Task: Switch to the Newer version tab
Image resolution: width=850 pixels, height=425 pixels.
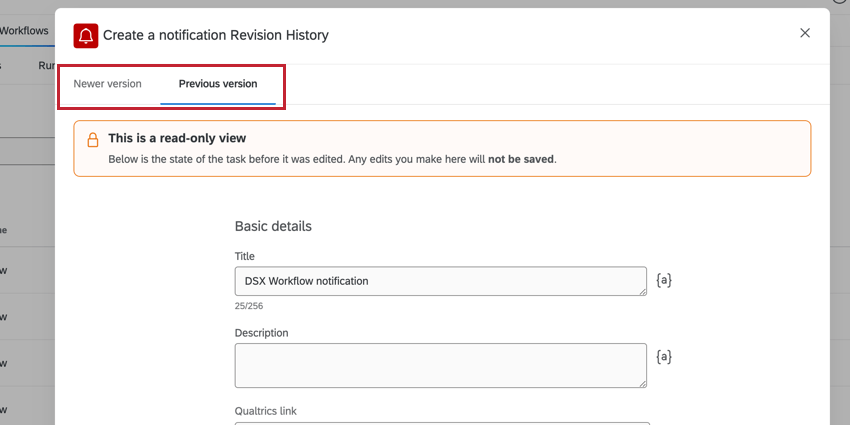Action: [107, 84]
